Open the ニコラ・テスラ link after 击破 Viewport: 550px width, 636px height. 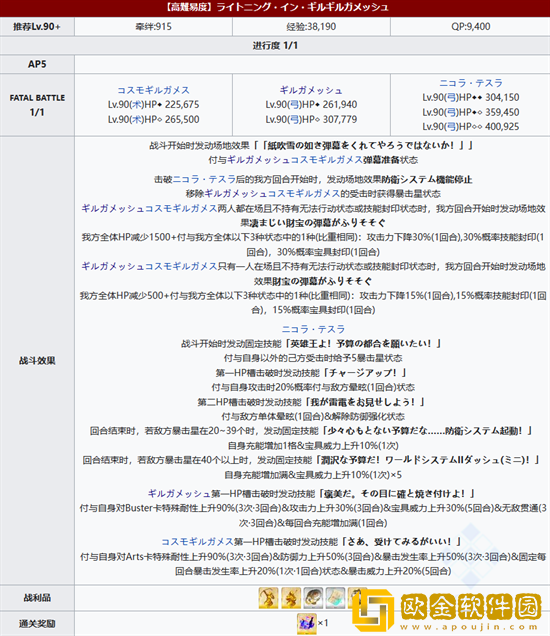tap(204, 179)
